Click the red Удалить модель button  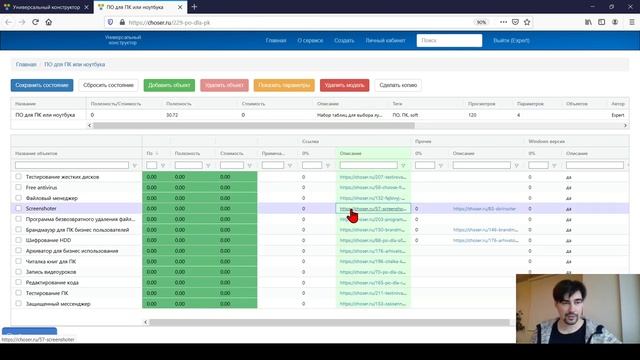(x=344, y=85)
